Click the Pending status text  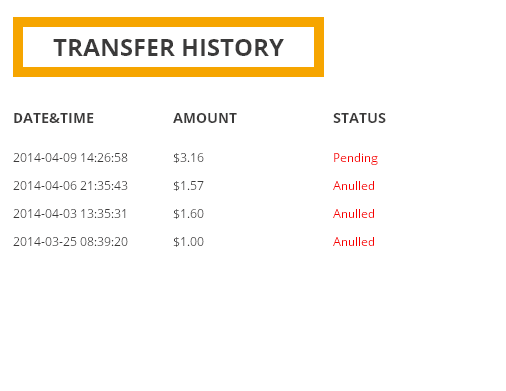(355, 158)
